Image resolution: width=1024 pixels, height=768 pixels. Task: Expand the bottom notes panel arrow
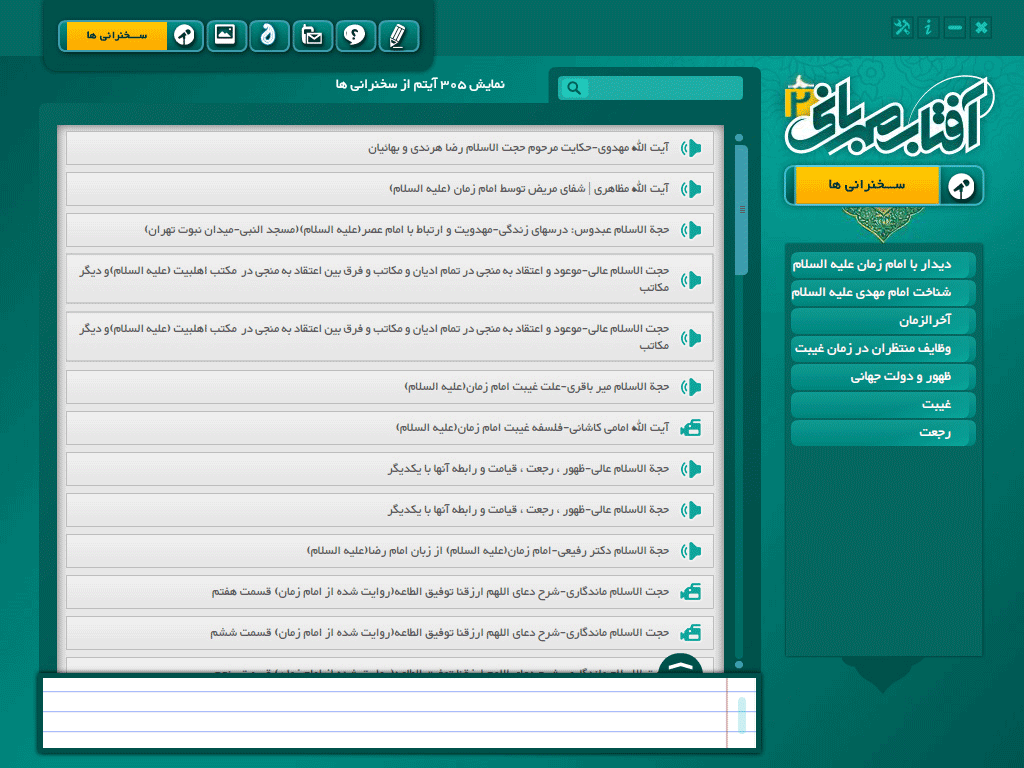(680, 665)
